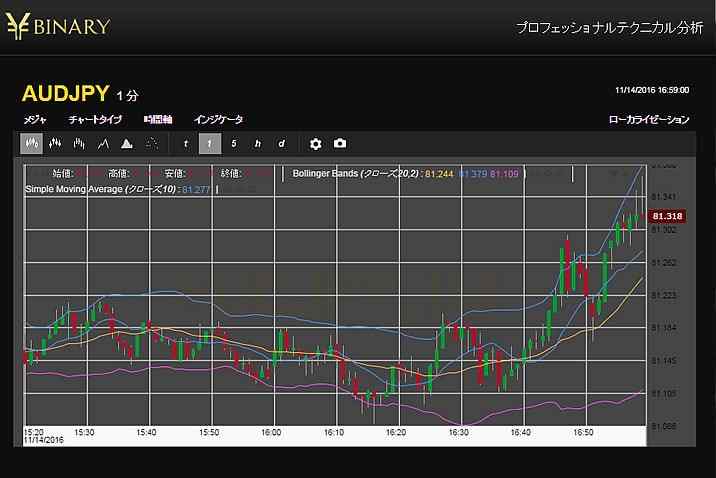This screenshot has height=478, width=716.
Task: Click the 16:50 time axis label
Action: (583, 432)
